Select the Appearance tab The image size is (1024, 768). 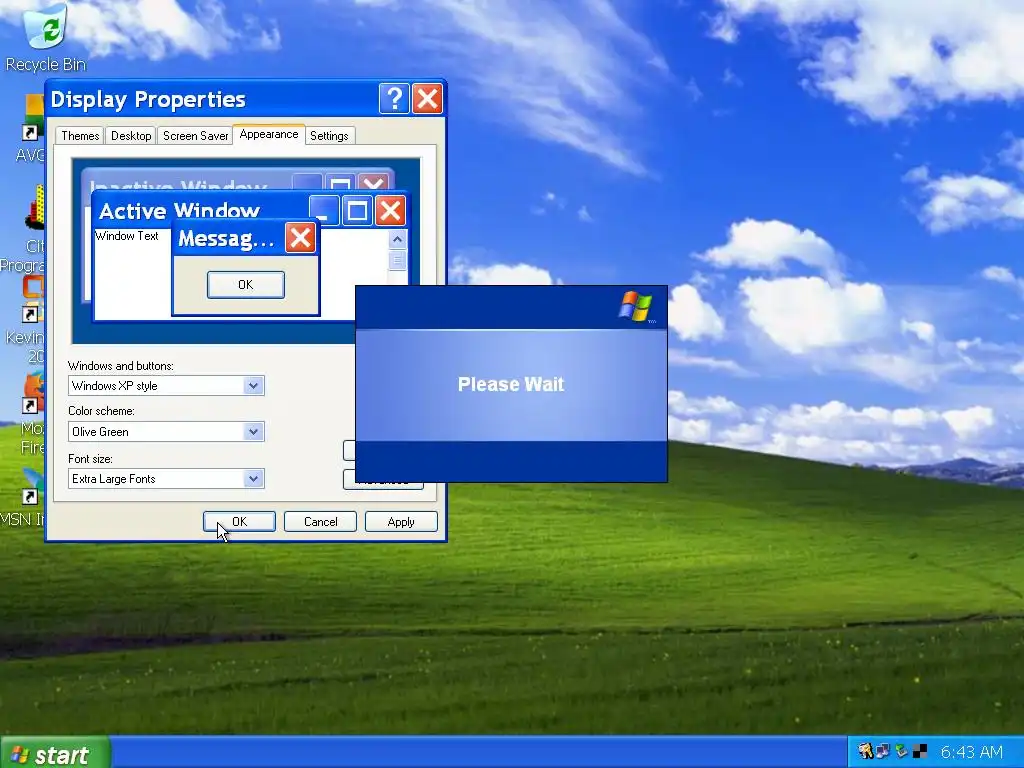[x=268, y=134]
